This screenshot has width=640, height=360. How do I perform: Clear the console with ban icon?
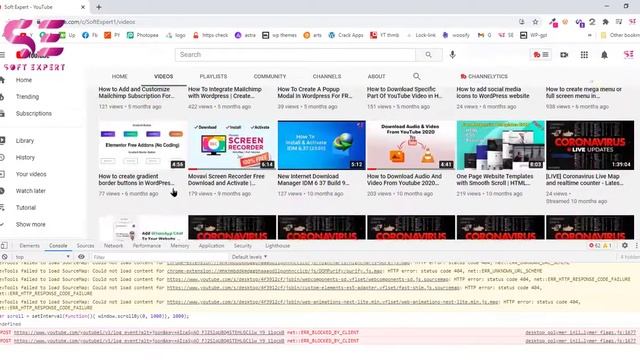4,257
